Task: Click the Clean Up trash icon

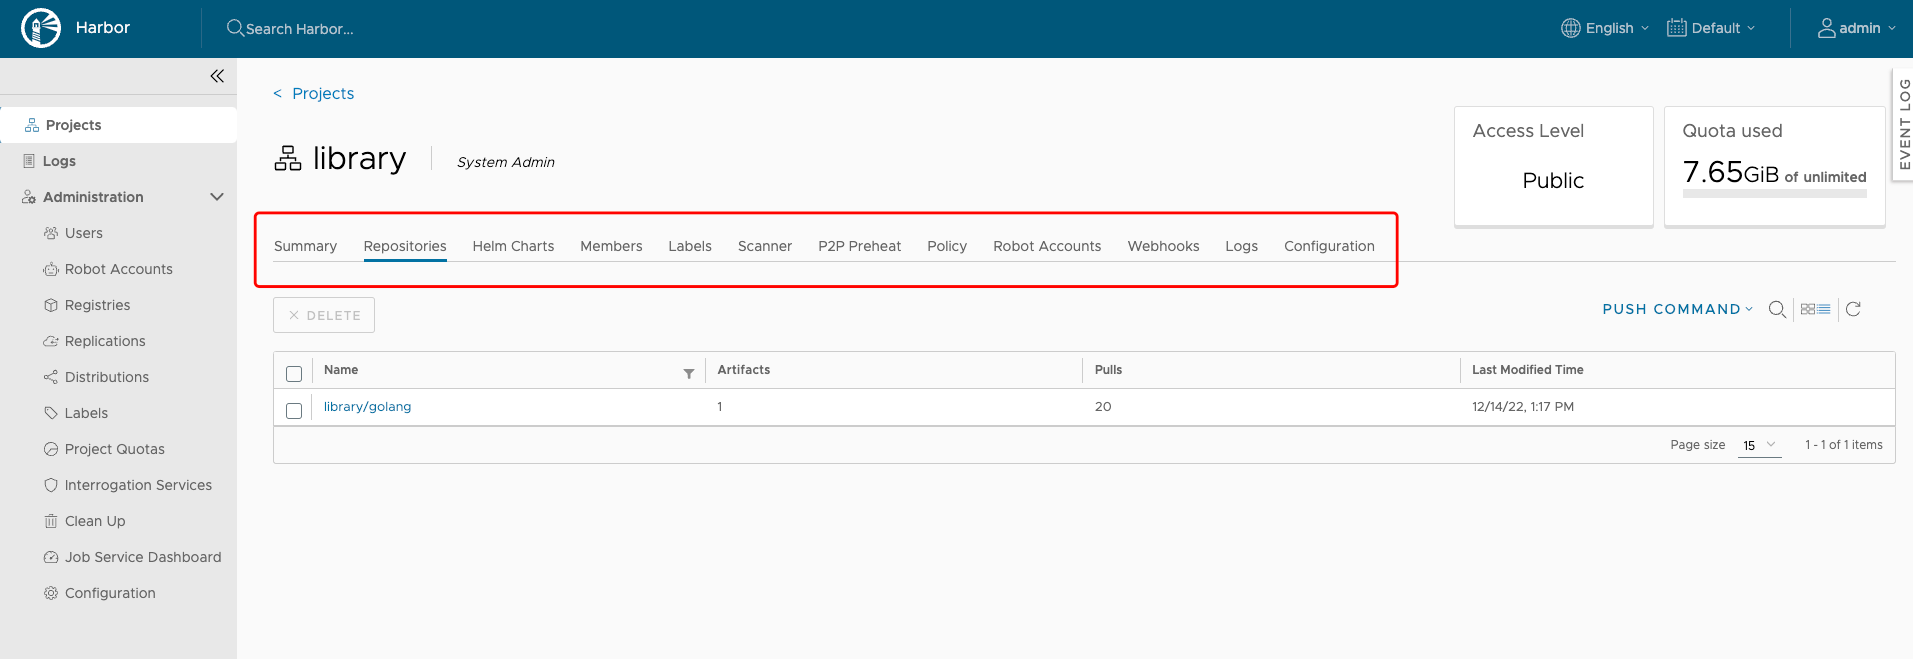Action: (51, 521)
